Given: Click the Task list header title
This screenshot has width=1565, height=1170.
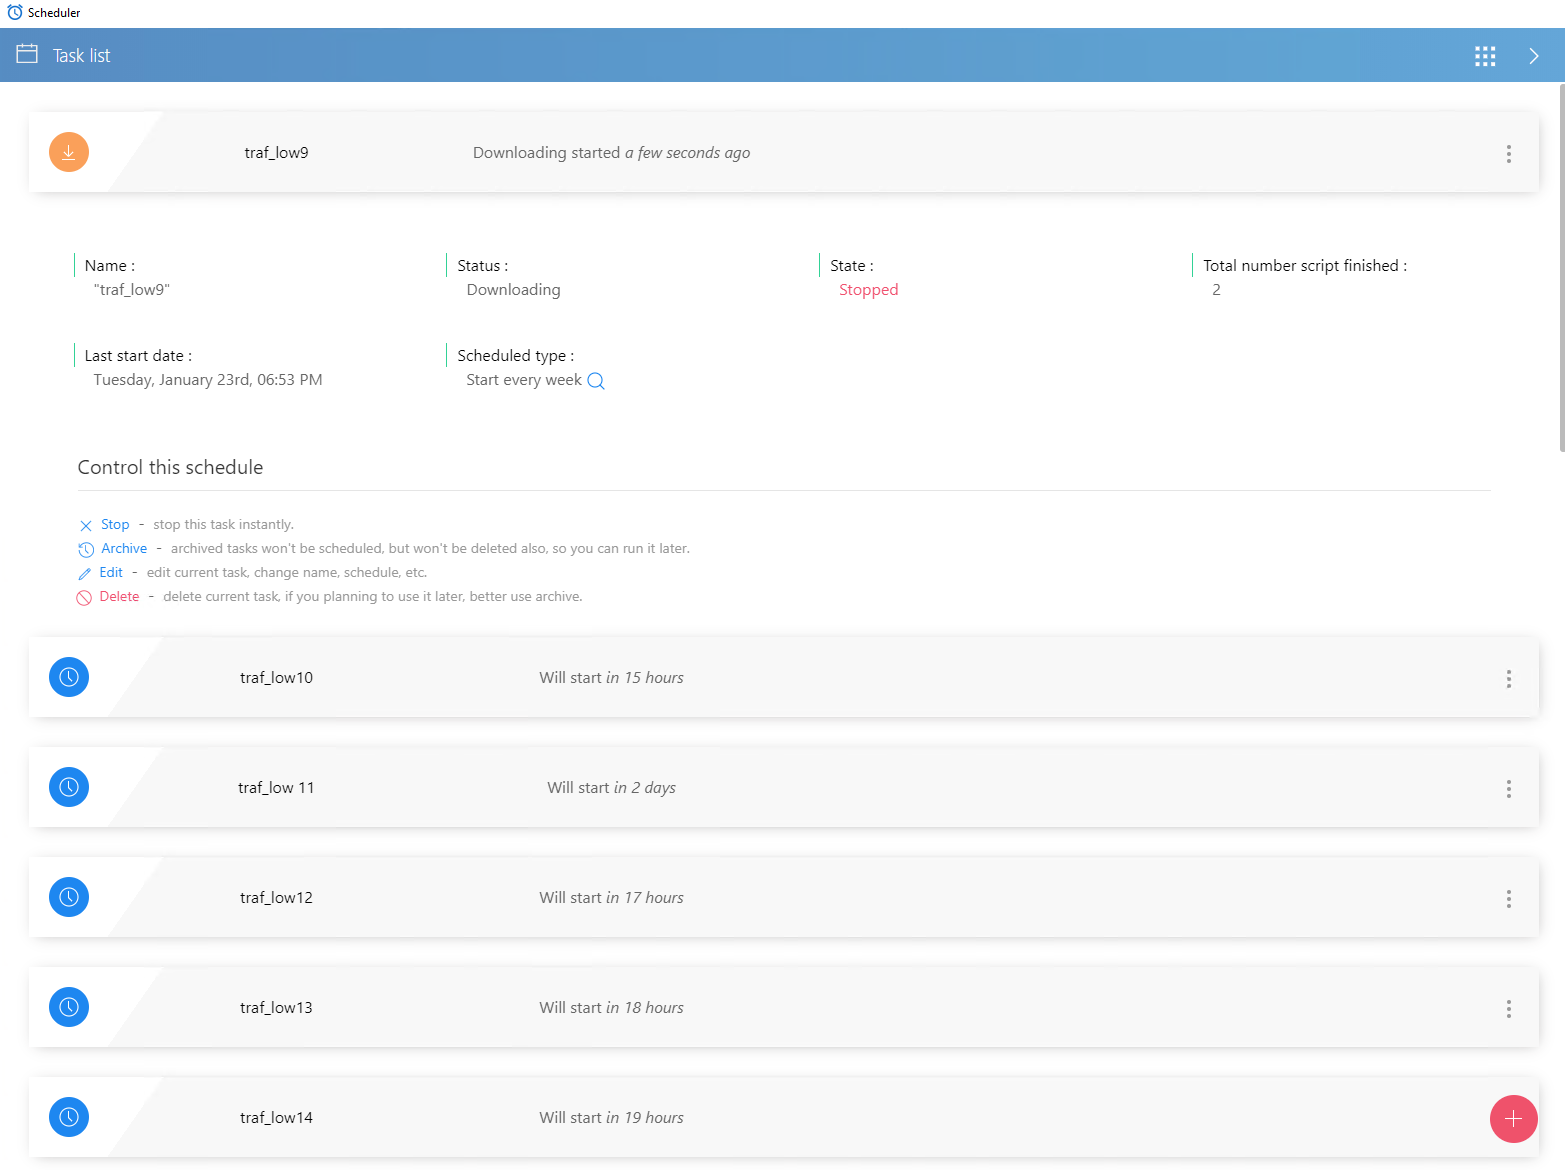Looking at the screenshot, I should pyautogui.click(x=81, y=56).
